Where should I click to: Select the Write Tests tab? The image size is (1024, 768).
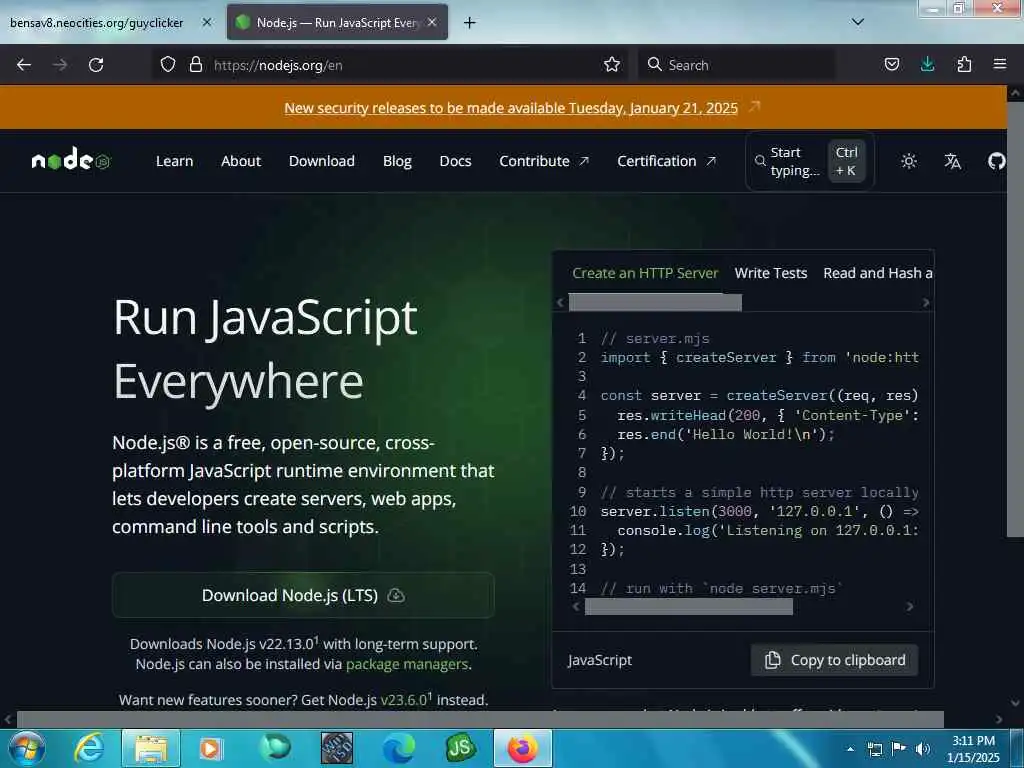[771, 273]
